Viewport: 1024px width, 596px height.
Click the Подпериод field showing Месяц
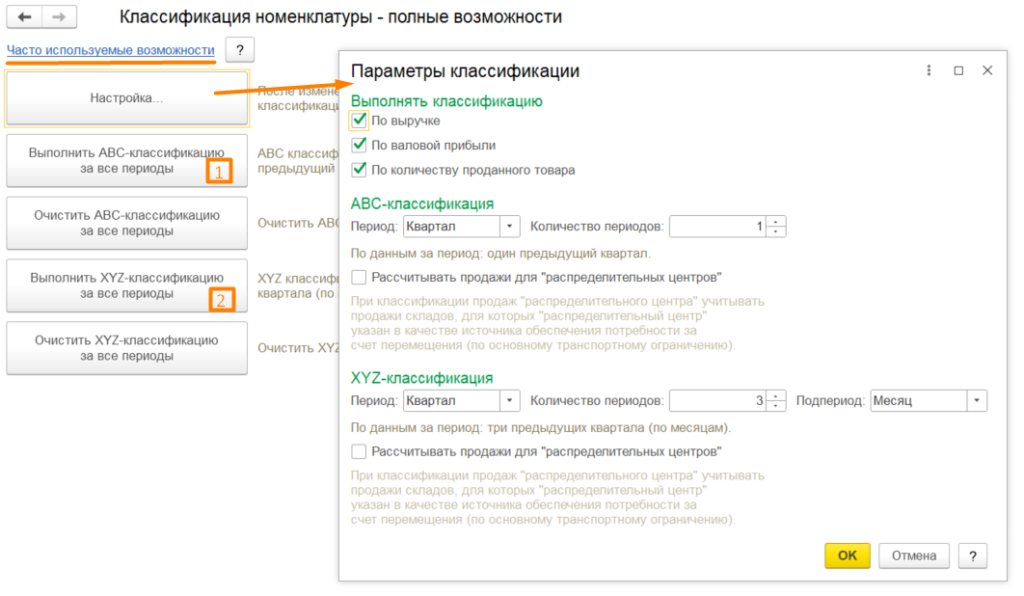coord(919,401)
